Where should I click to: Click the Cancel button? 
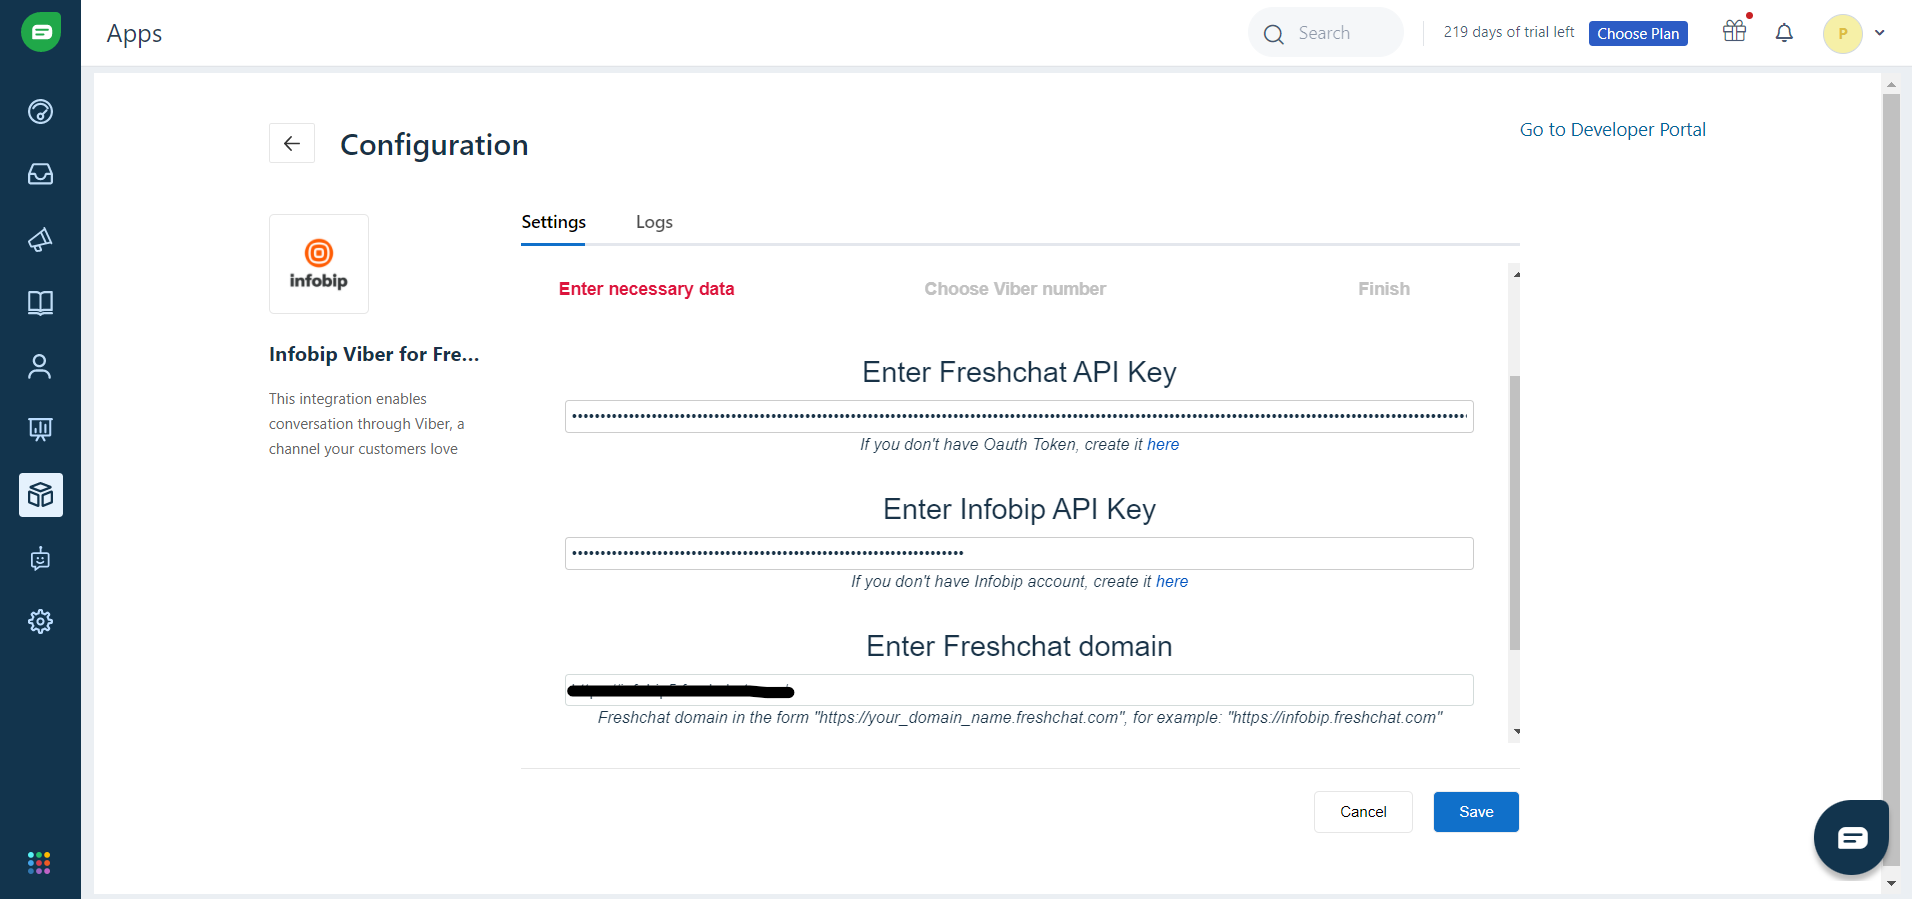point(1363,812)
